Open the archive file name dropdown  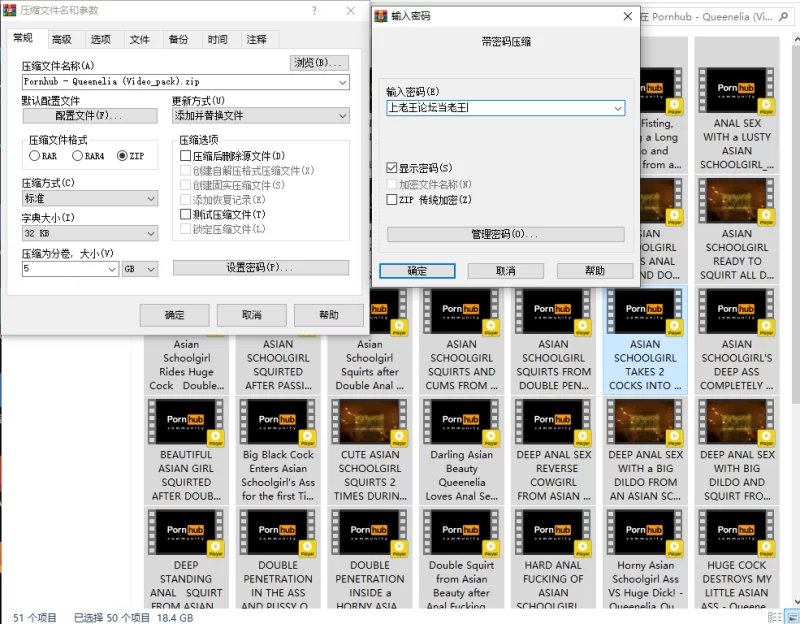pyautogui.click(x=343, y=82)
